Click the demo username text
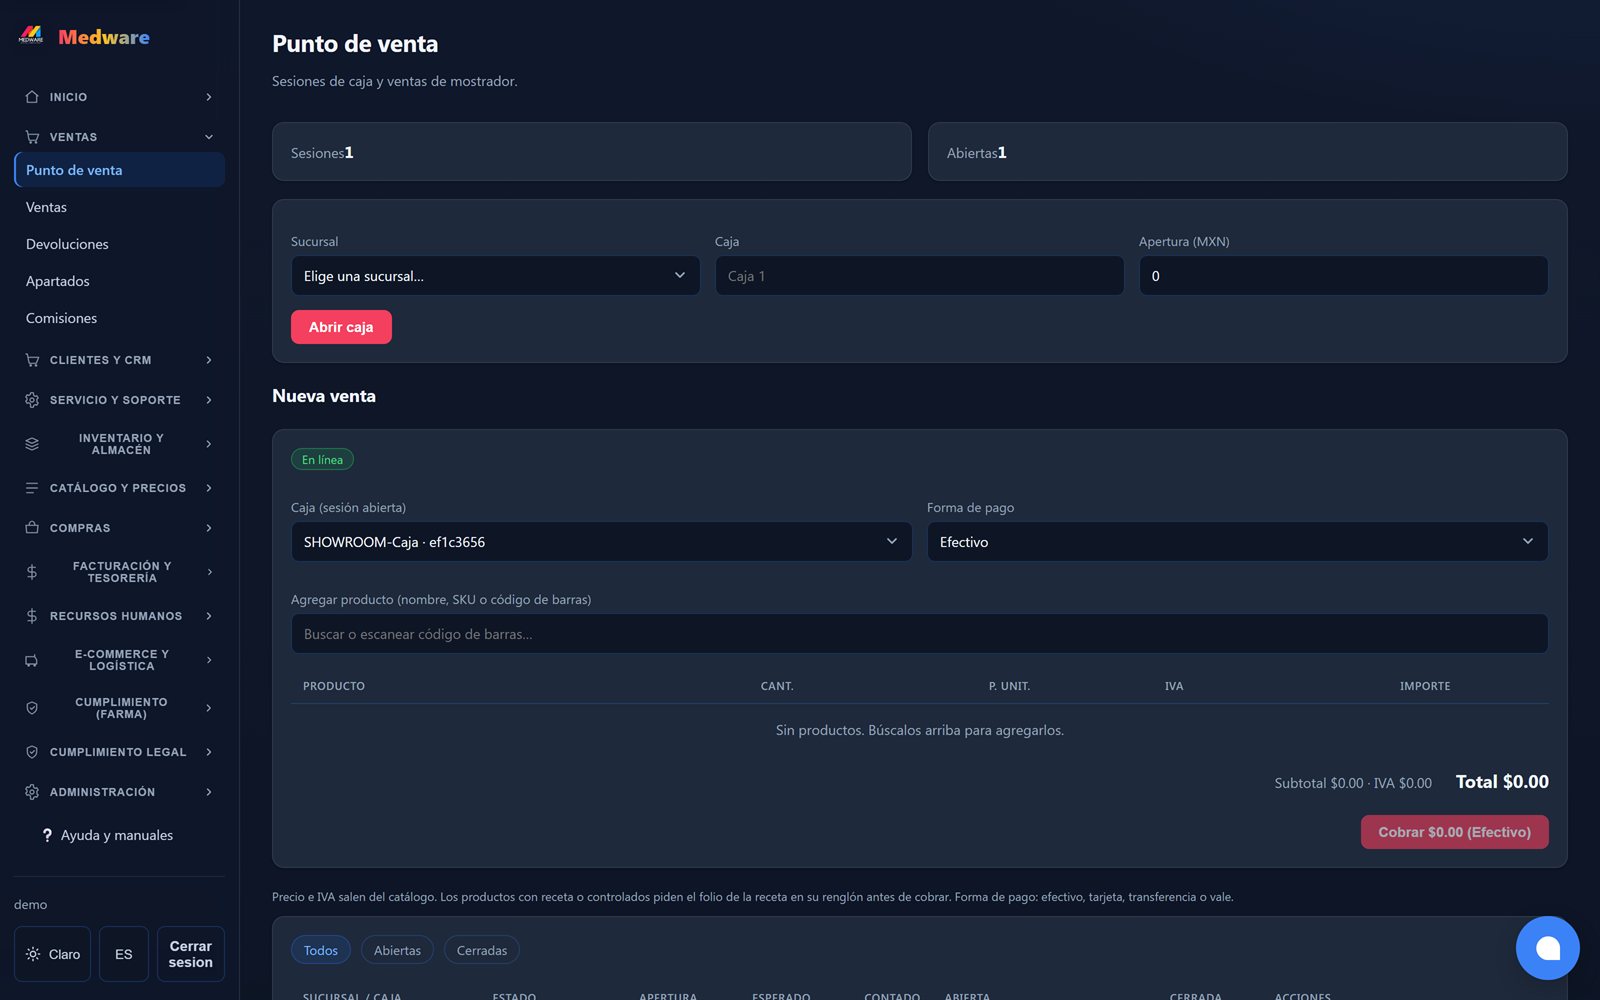1600x1000 pixels. [30, 904]
